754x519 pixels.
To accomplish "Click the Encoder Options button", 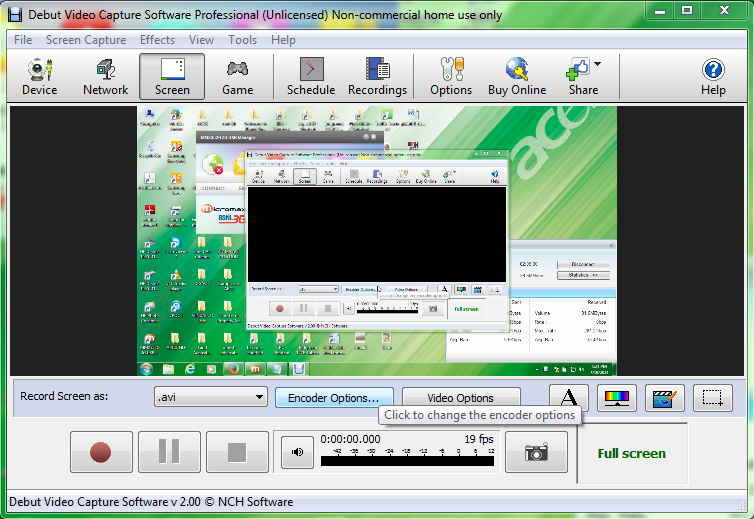I will click(334, 398).
